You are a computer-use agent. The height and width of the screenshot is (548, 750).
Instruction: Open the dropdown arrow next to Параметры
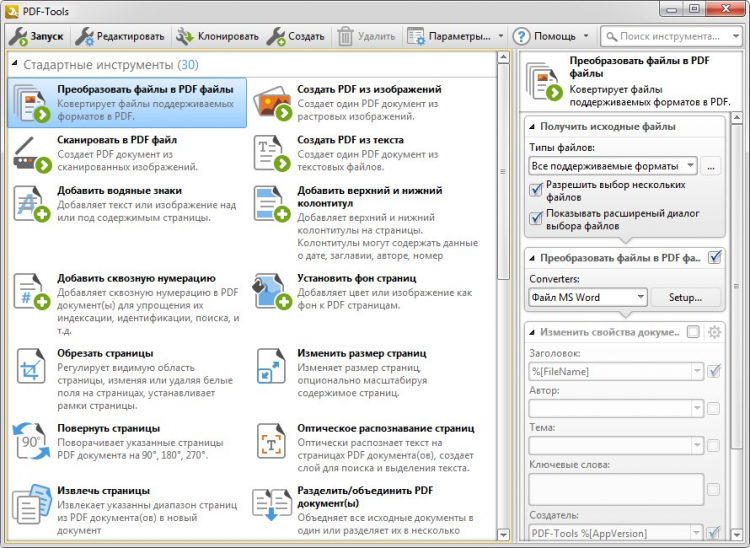tap(500, 36)
